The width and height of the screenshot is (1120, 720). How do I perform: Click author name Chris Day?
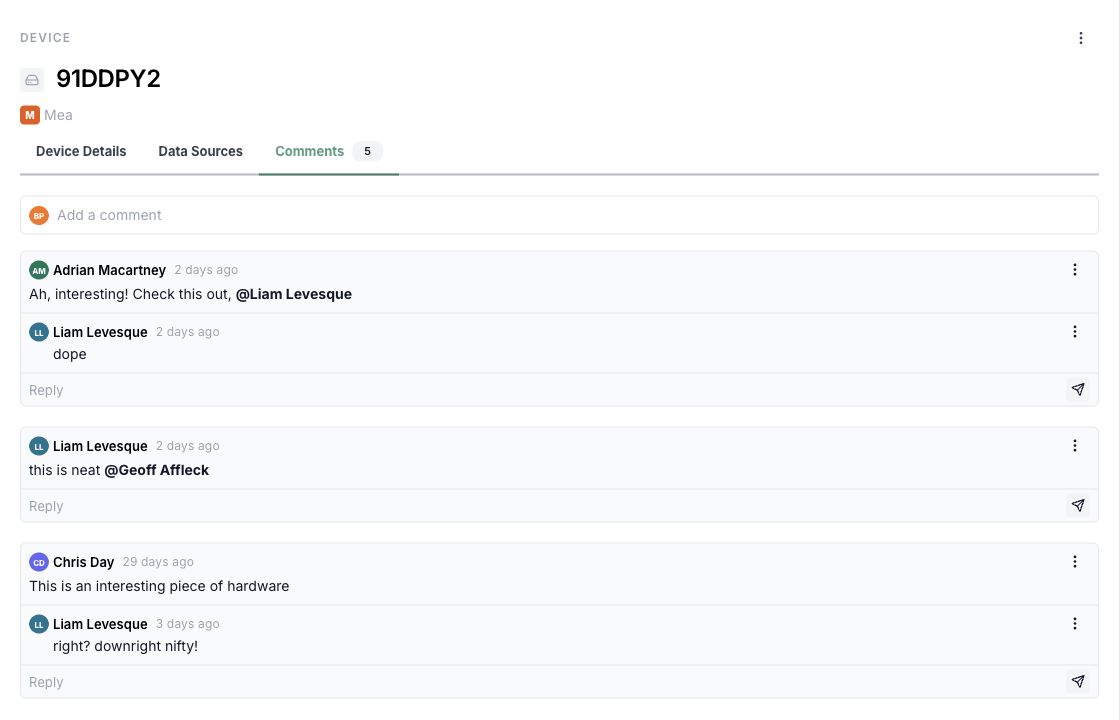click(84, 562)
